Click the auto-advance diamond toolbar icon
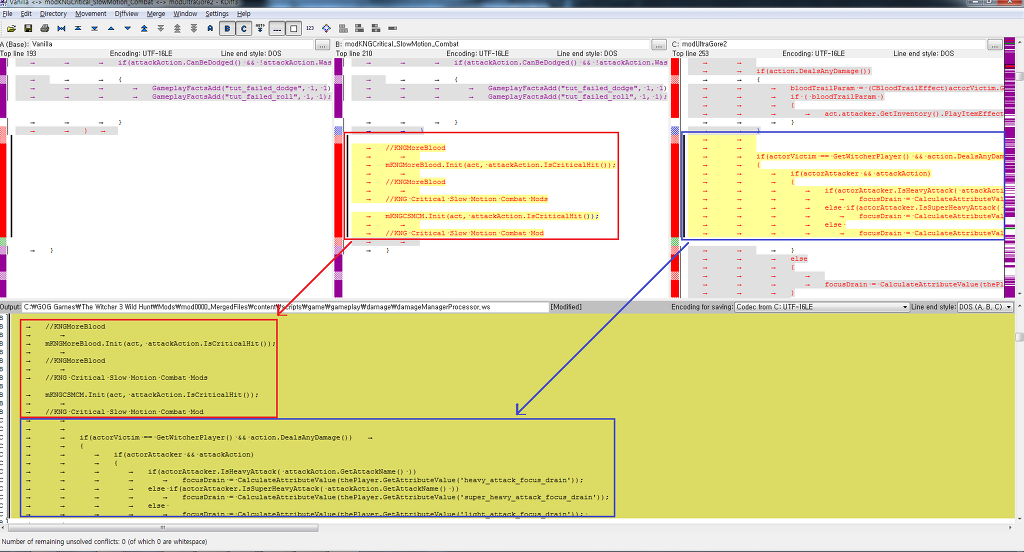The image size is (1024, 552). (328, 28)
